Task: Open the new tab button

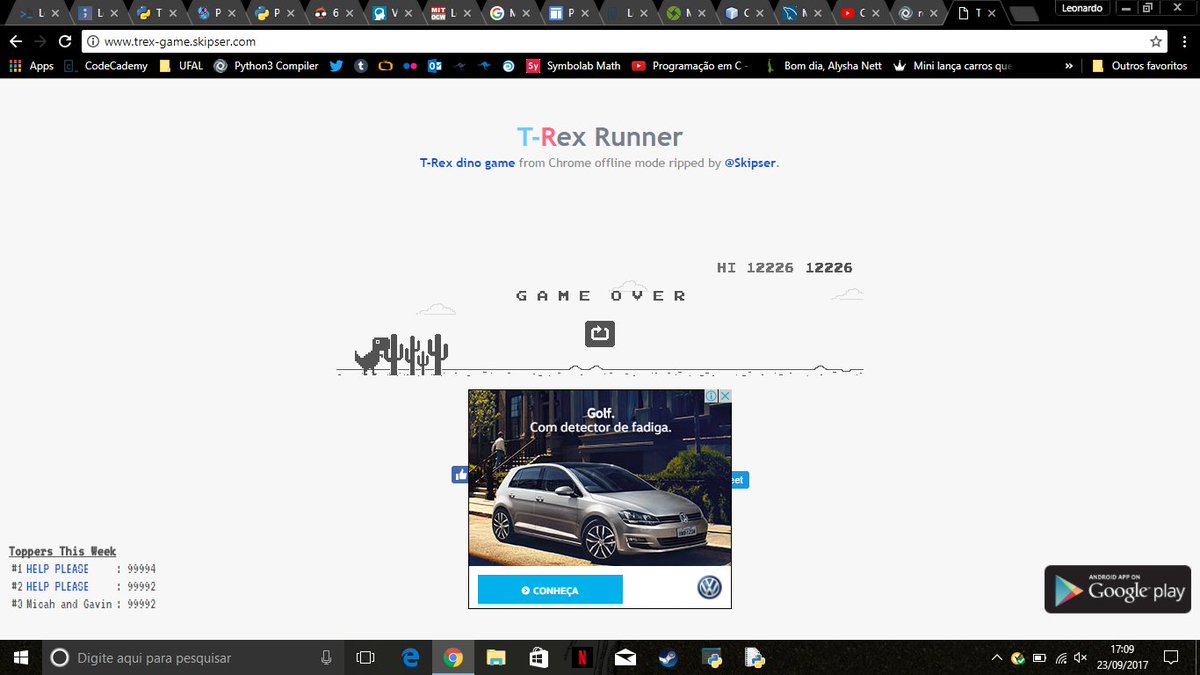Action: [1023, 13]
